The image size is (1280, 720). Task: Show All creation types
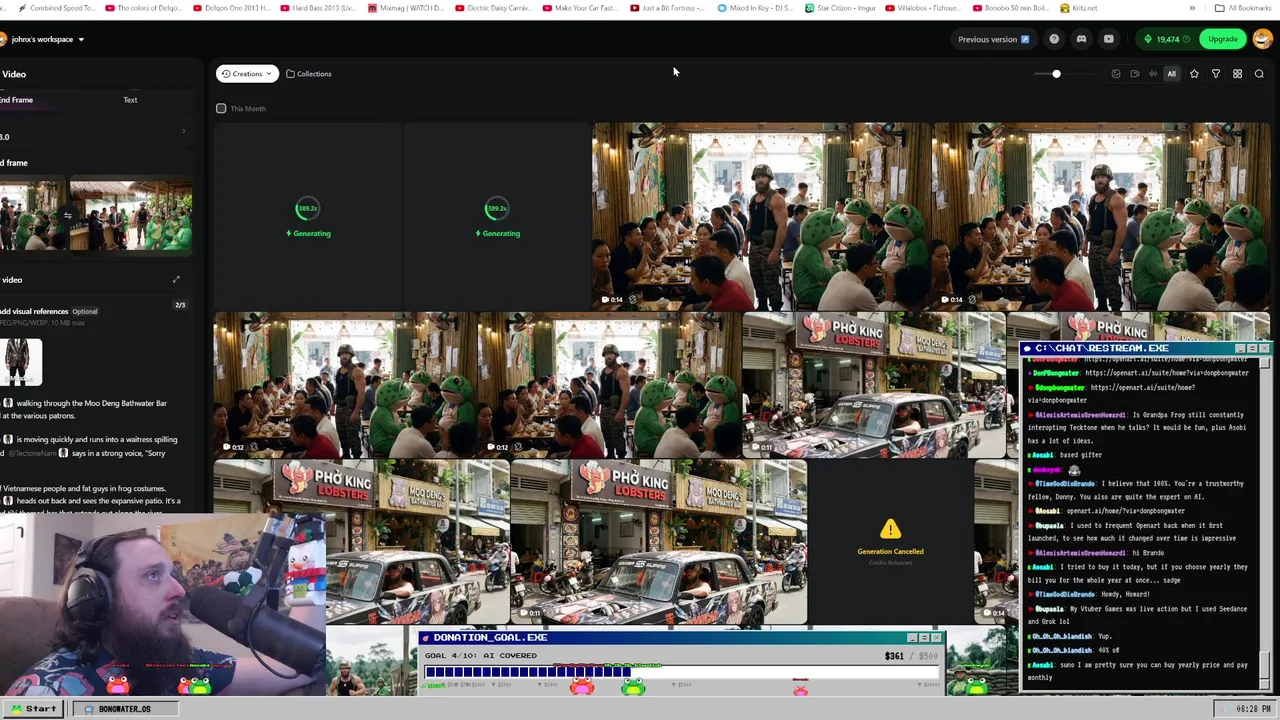click(1171, 74)
